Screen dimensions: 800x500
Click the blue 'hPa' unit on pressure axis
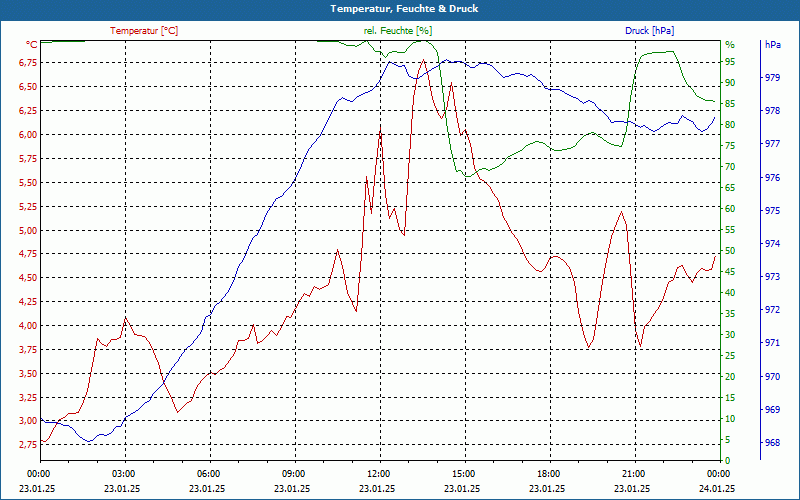[772, 45]
